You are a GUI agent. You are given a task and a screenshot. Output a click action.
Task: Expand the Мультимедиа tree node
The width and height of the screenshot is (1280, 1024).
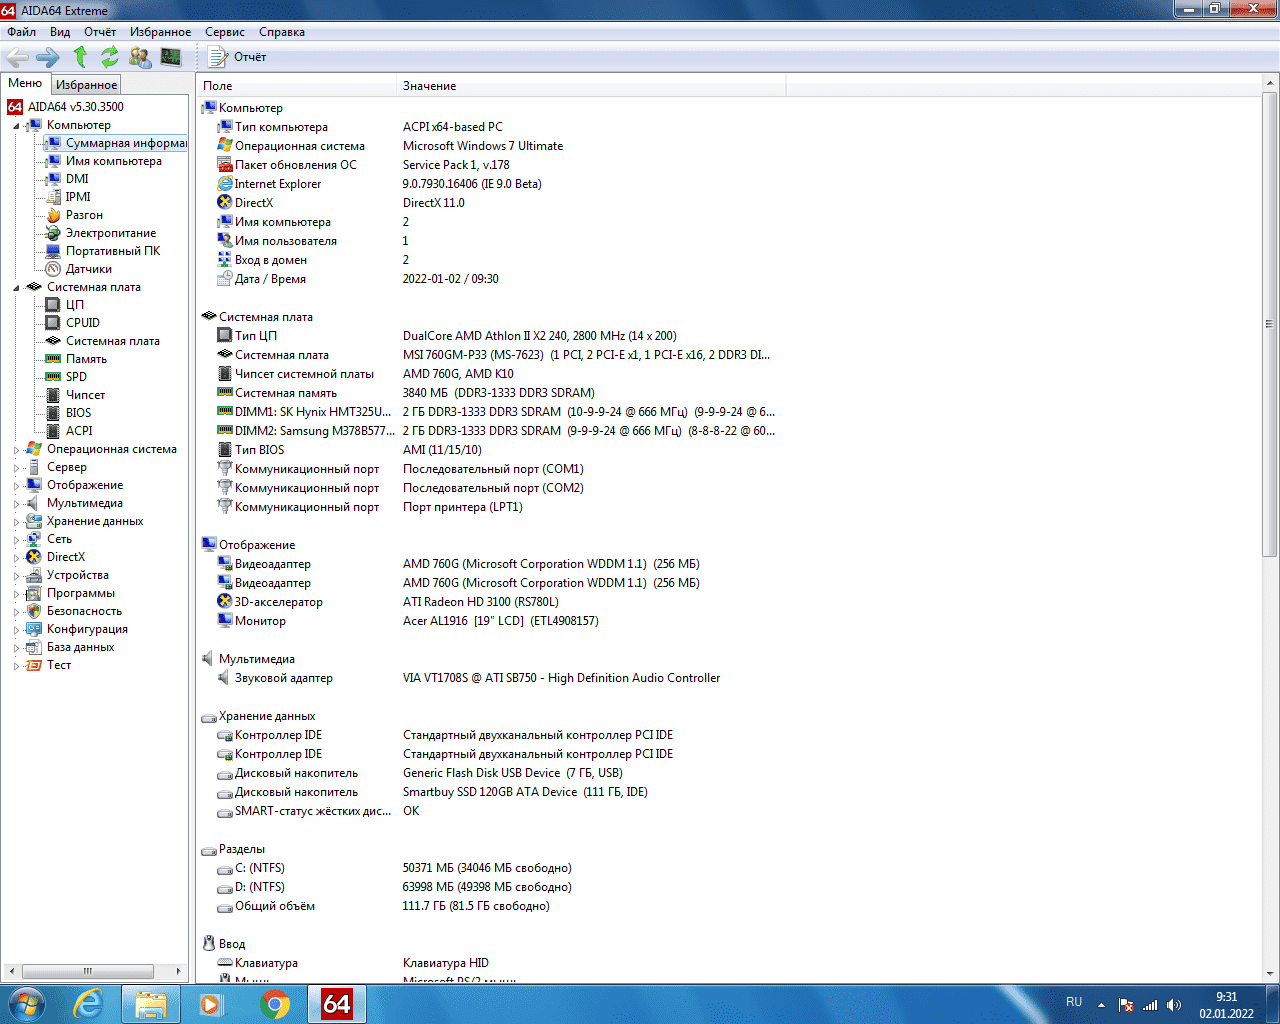click(16, 504)
